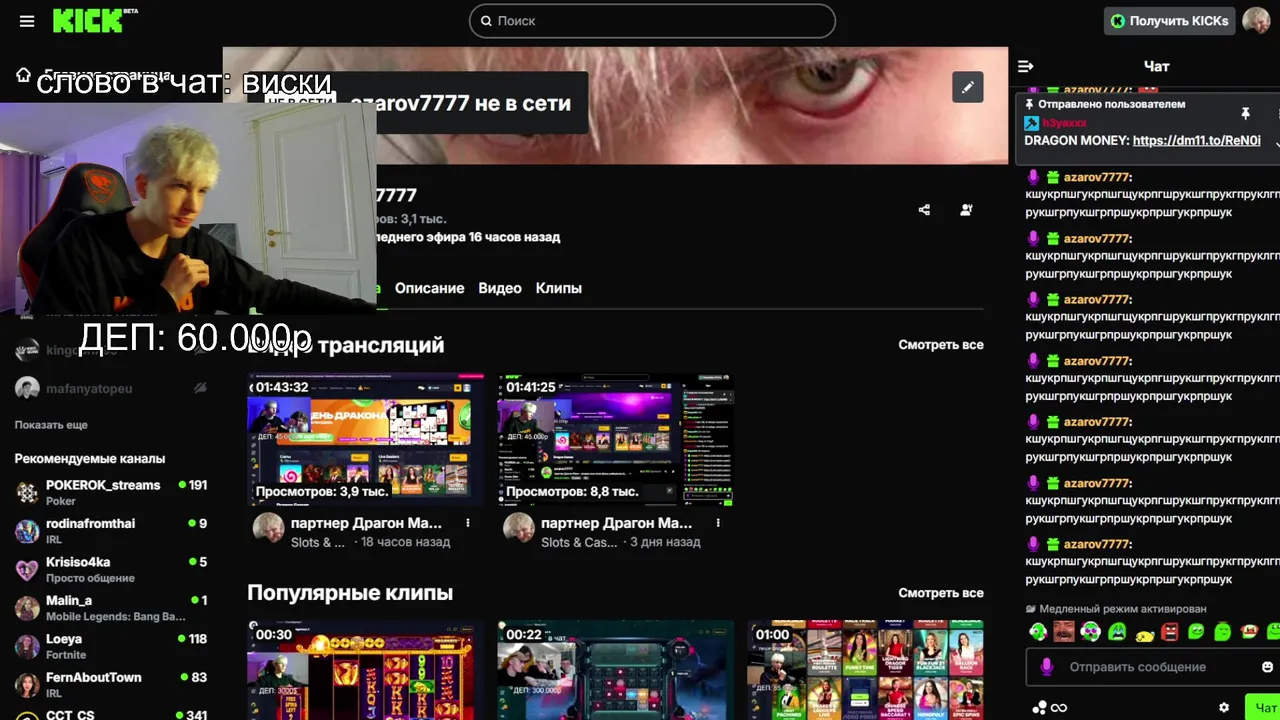Switch to the Клипы tab

tap(558, 288)
